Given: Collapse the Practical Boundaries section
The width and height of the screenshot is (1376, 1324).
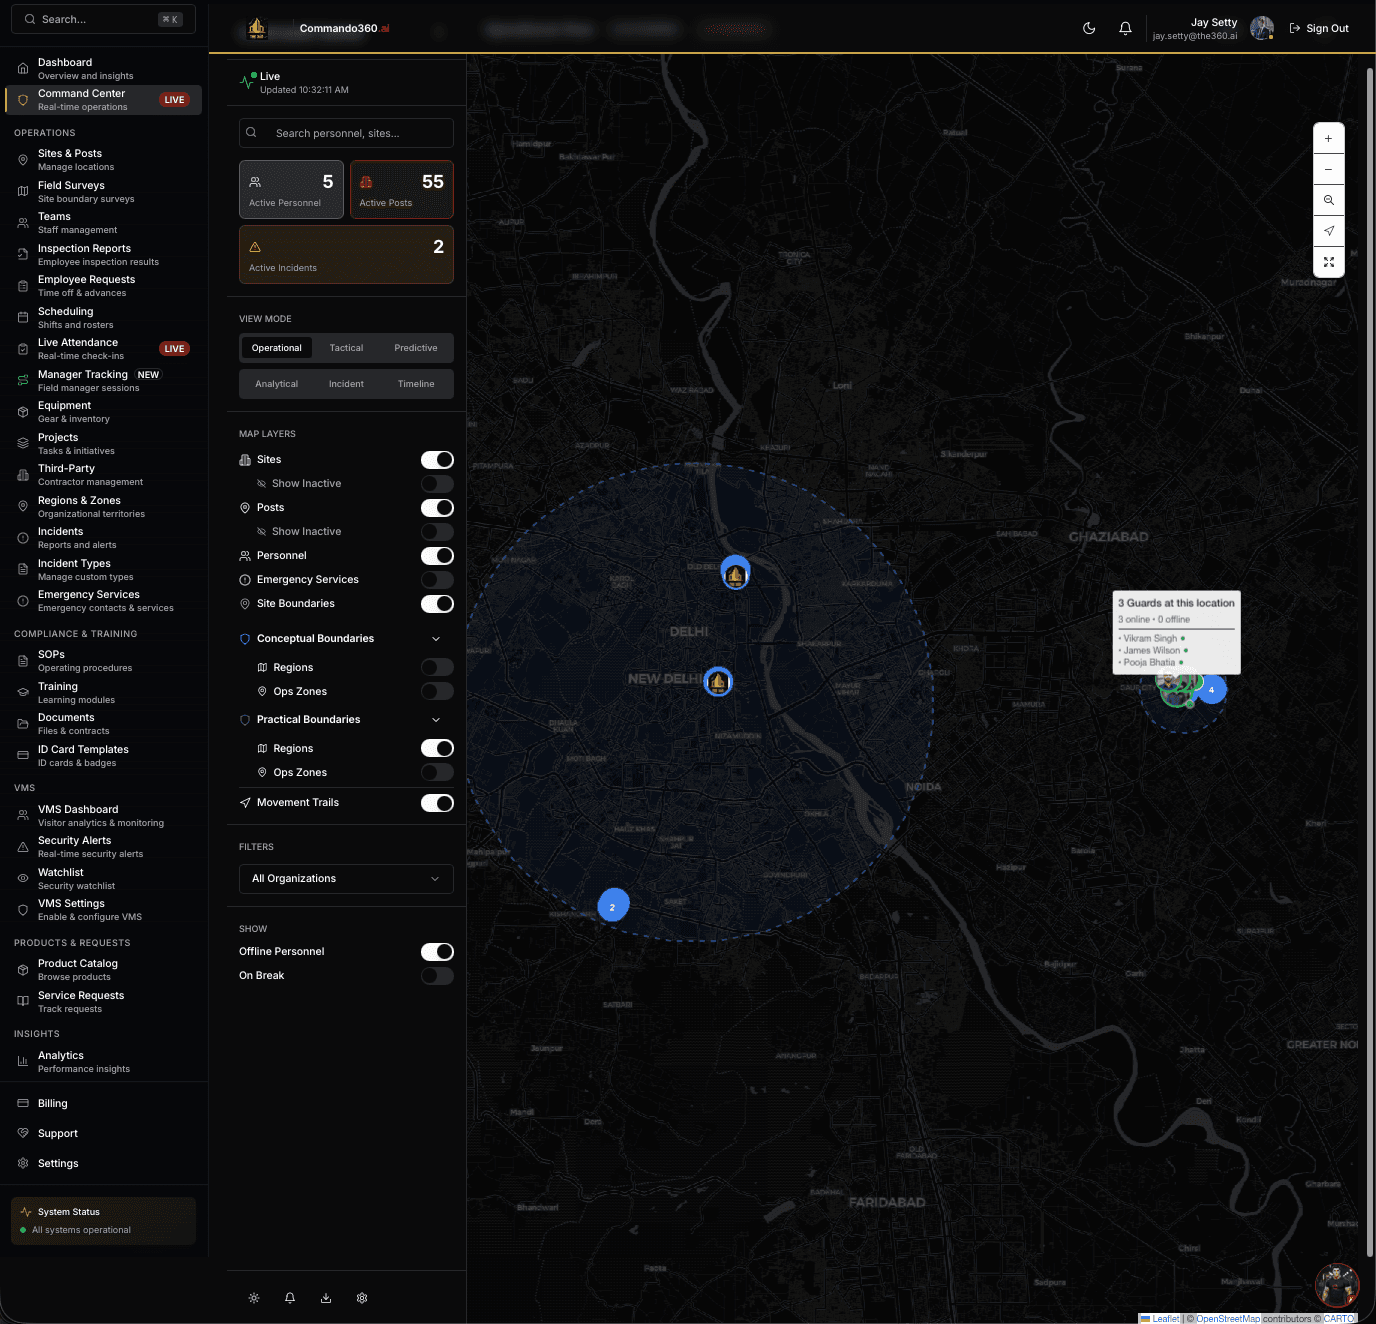Looking at the screenshot, I should tap(436, 719).
